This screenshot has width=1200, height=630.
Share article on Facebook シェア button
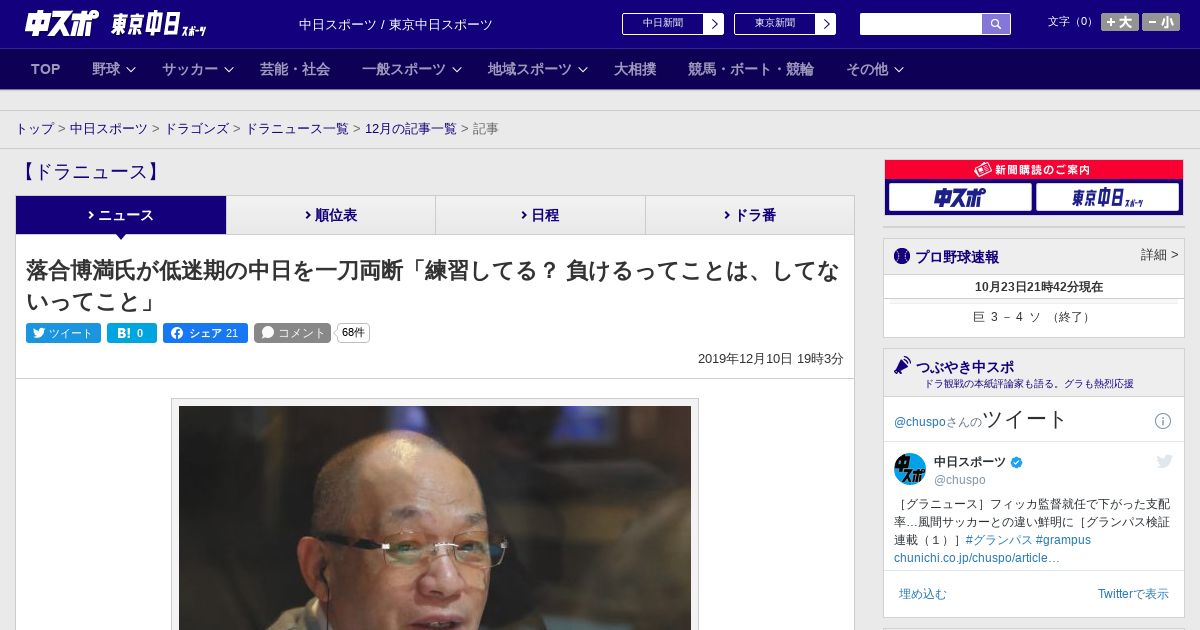tap(205, 333)
